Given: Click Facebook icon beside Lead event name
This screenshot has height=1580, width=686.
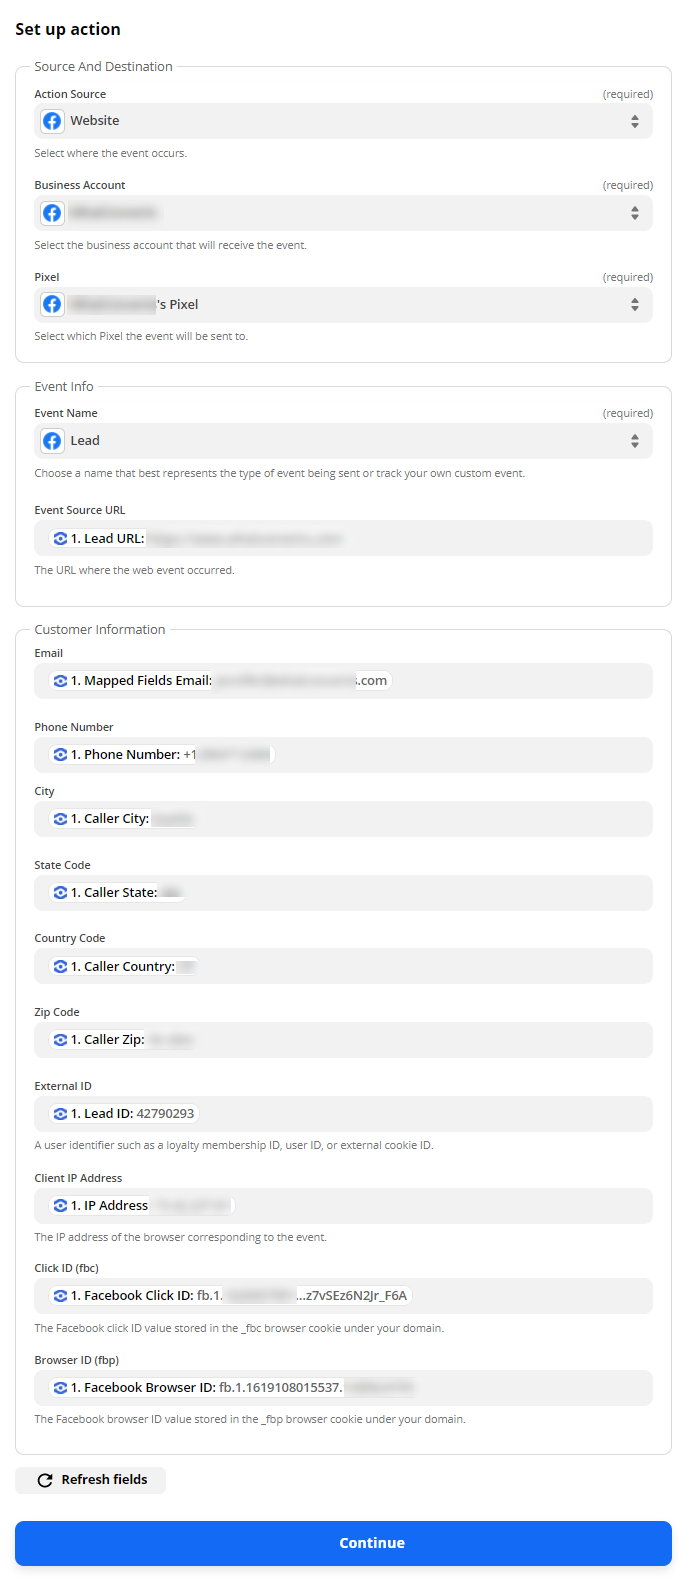Looking at the screenshot, I should coord(52,441).
